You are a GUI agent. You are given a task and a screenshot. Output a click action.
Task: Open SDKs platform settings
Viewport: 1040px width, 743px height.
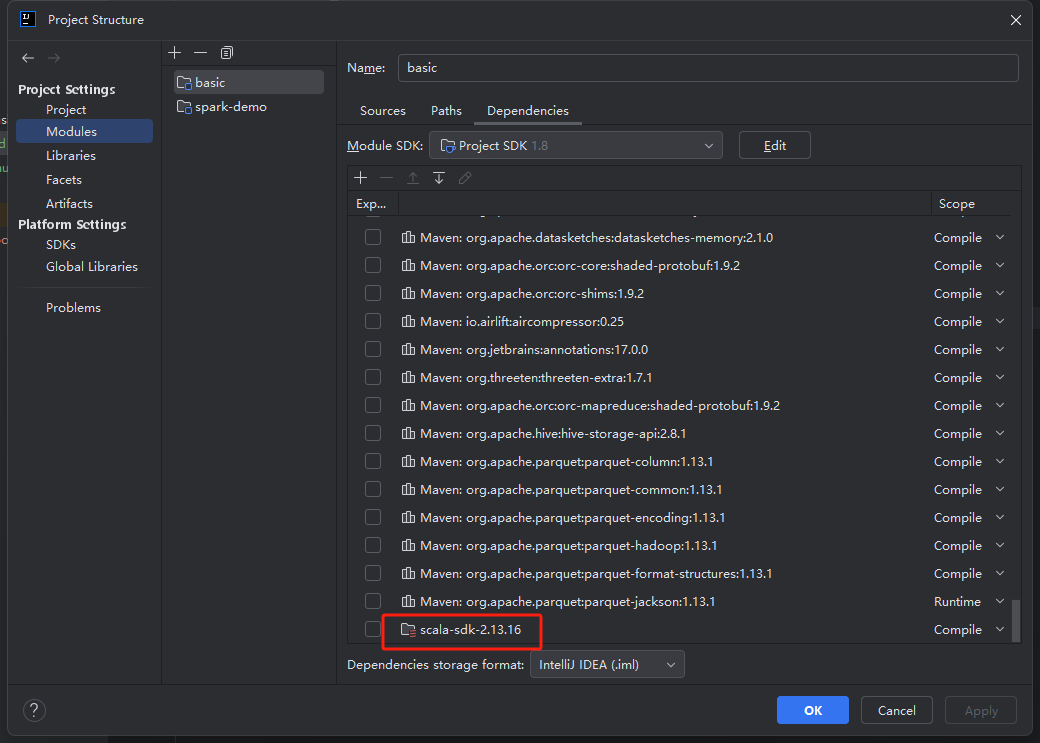click(61, 245)
